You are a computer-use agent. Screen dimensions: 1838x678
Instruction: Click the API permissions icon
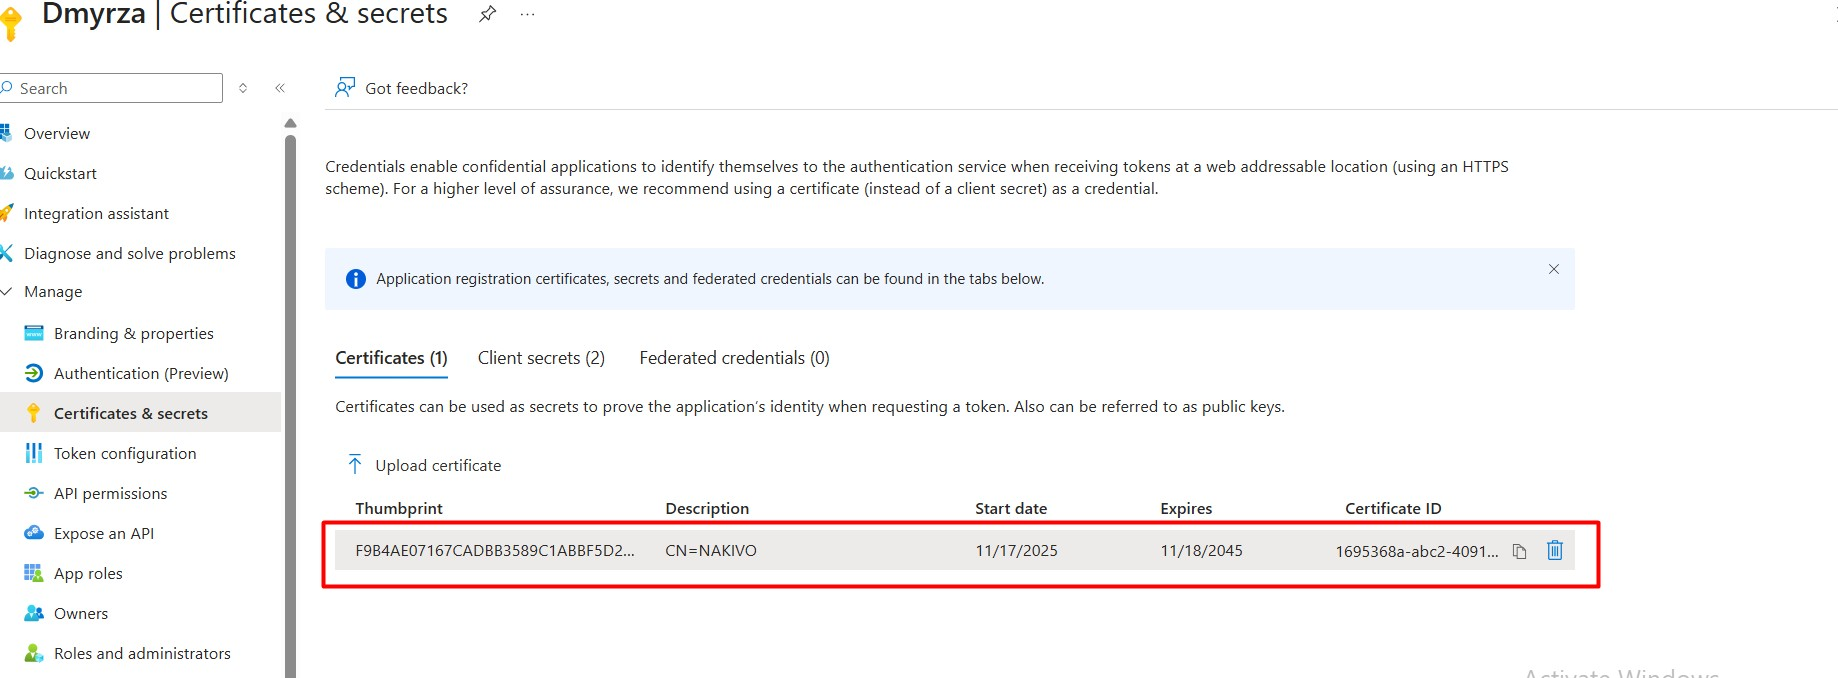pos(34,493)
